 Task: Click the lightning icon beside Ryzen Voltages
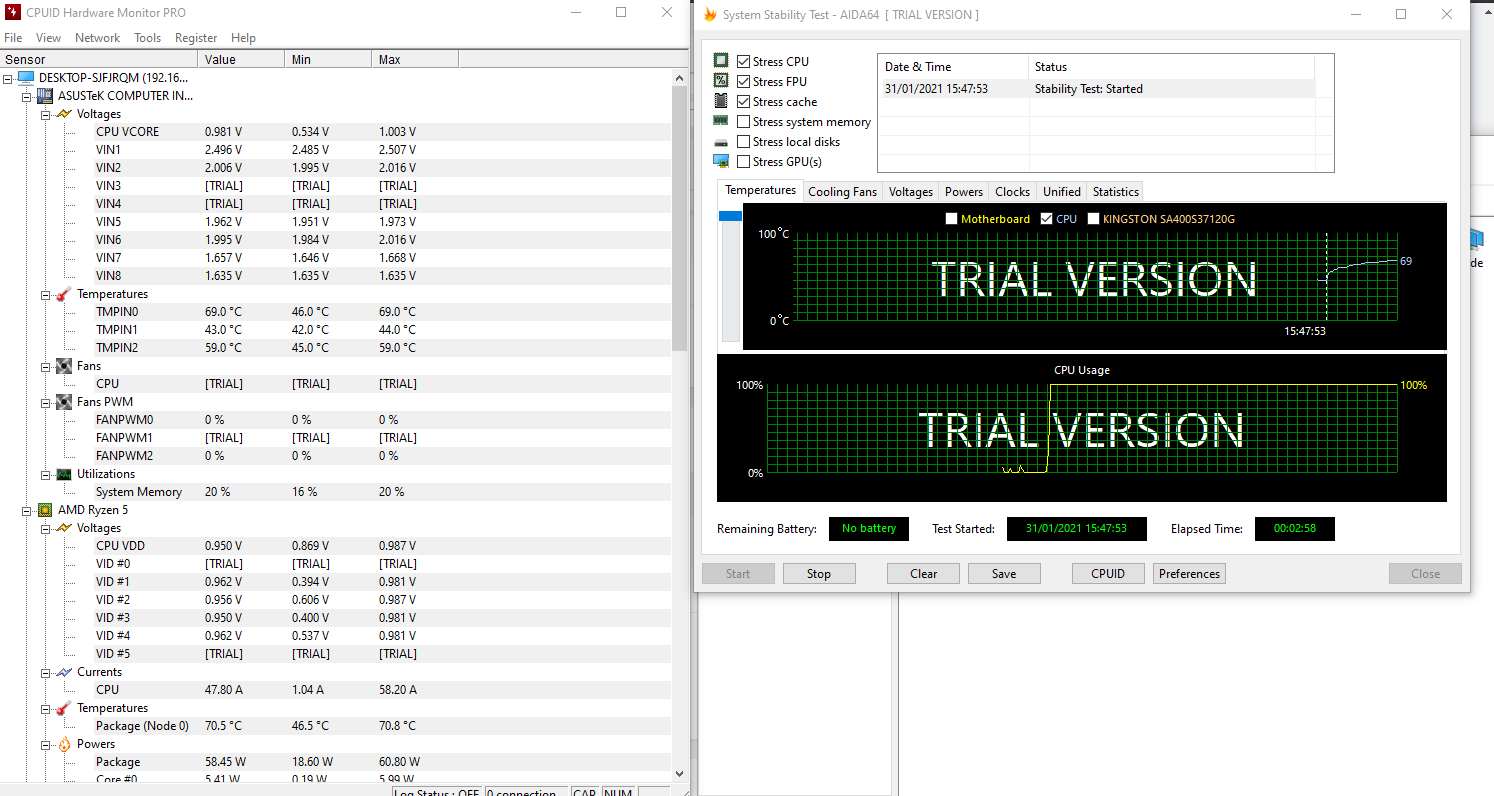(x=63, y=528)
